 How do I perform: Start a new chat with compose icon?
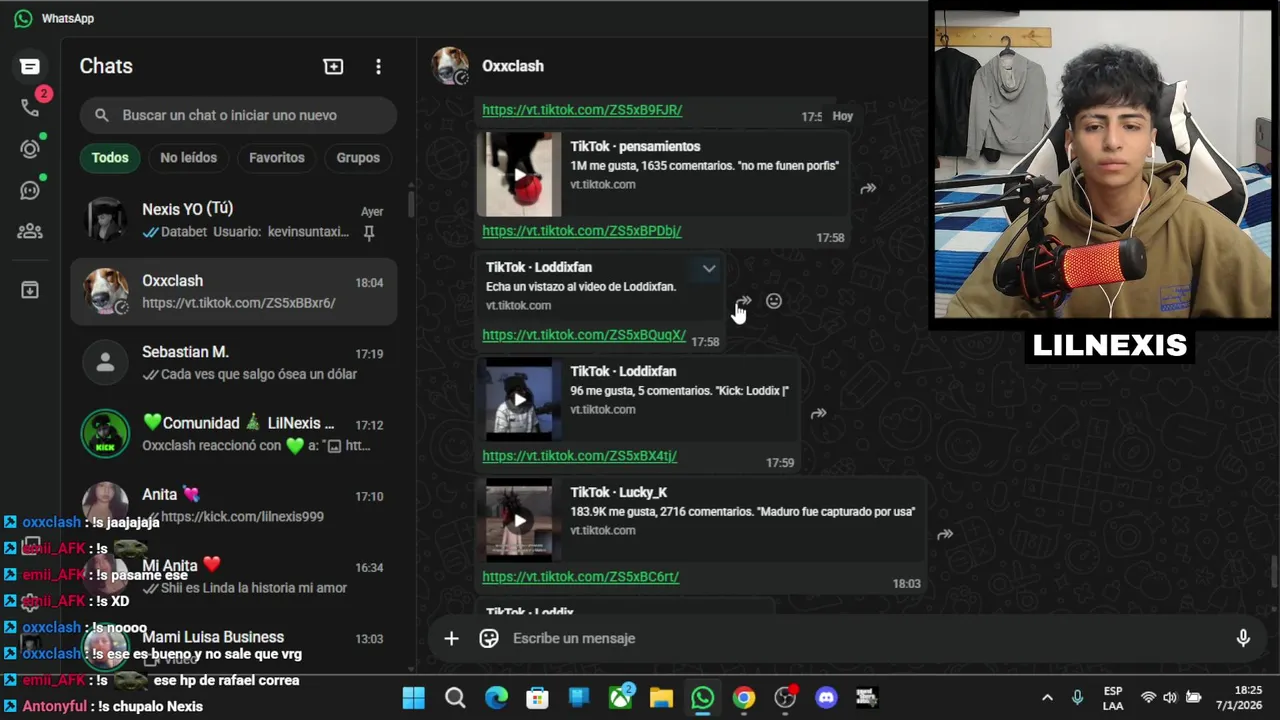333,66
